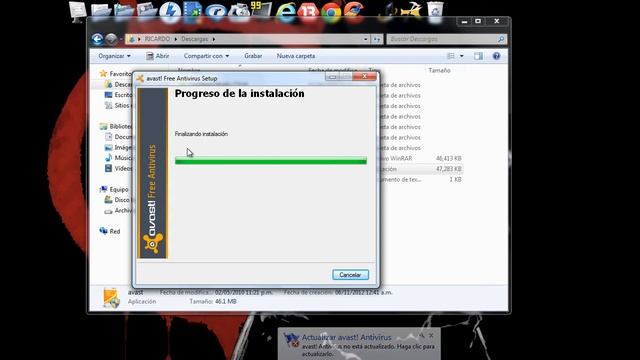
Task: Click avast application icon in details pane
Action: coord(111,298)
